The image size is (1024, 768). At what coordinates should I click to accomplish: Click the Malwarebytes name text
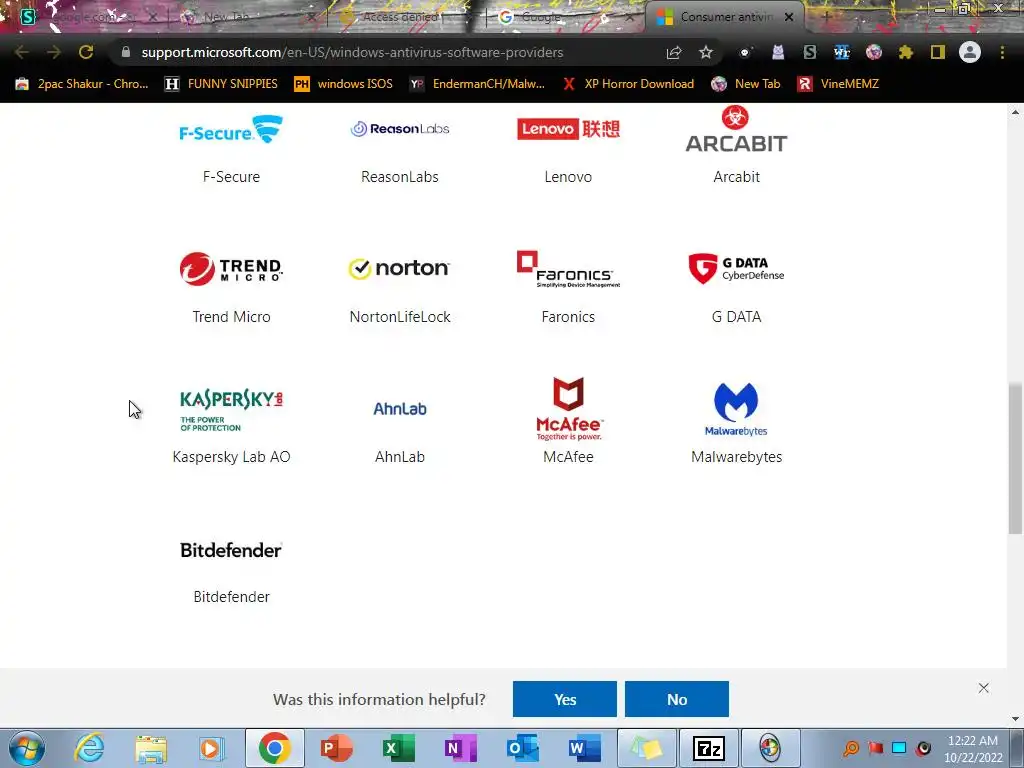pos(736,456)
